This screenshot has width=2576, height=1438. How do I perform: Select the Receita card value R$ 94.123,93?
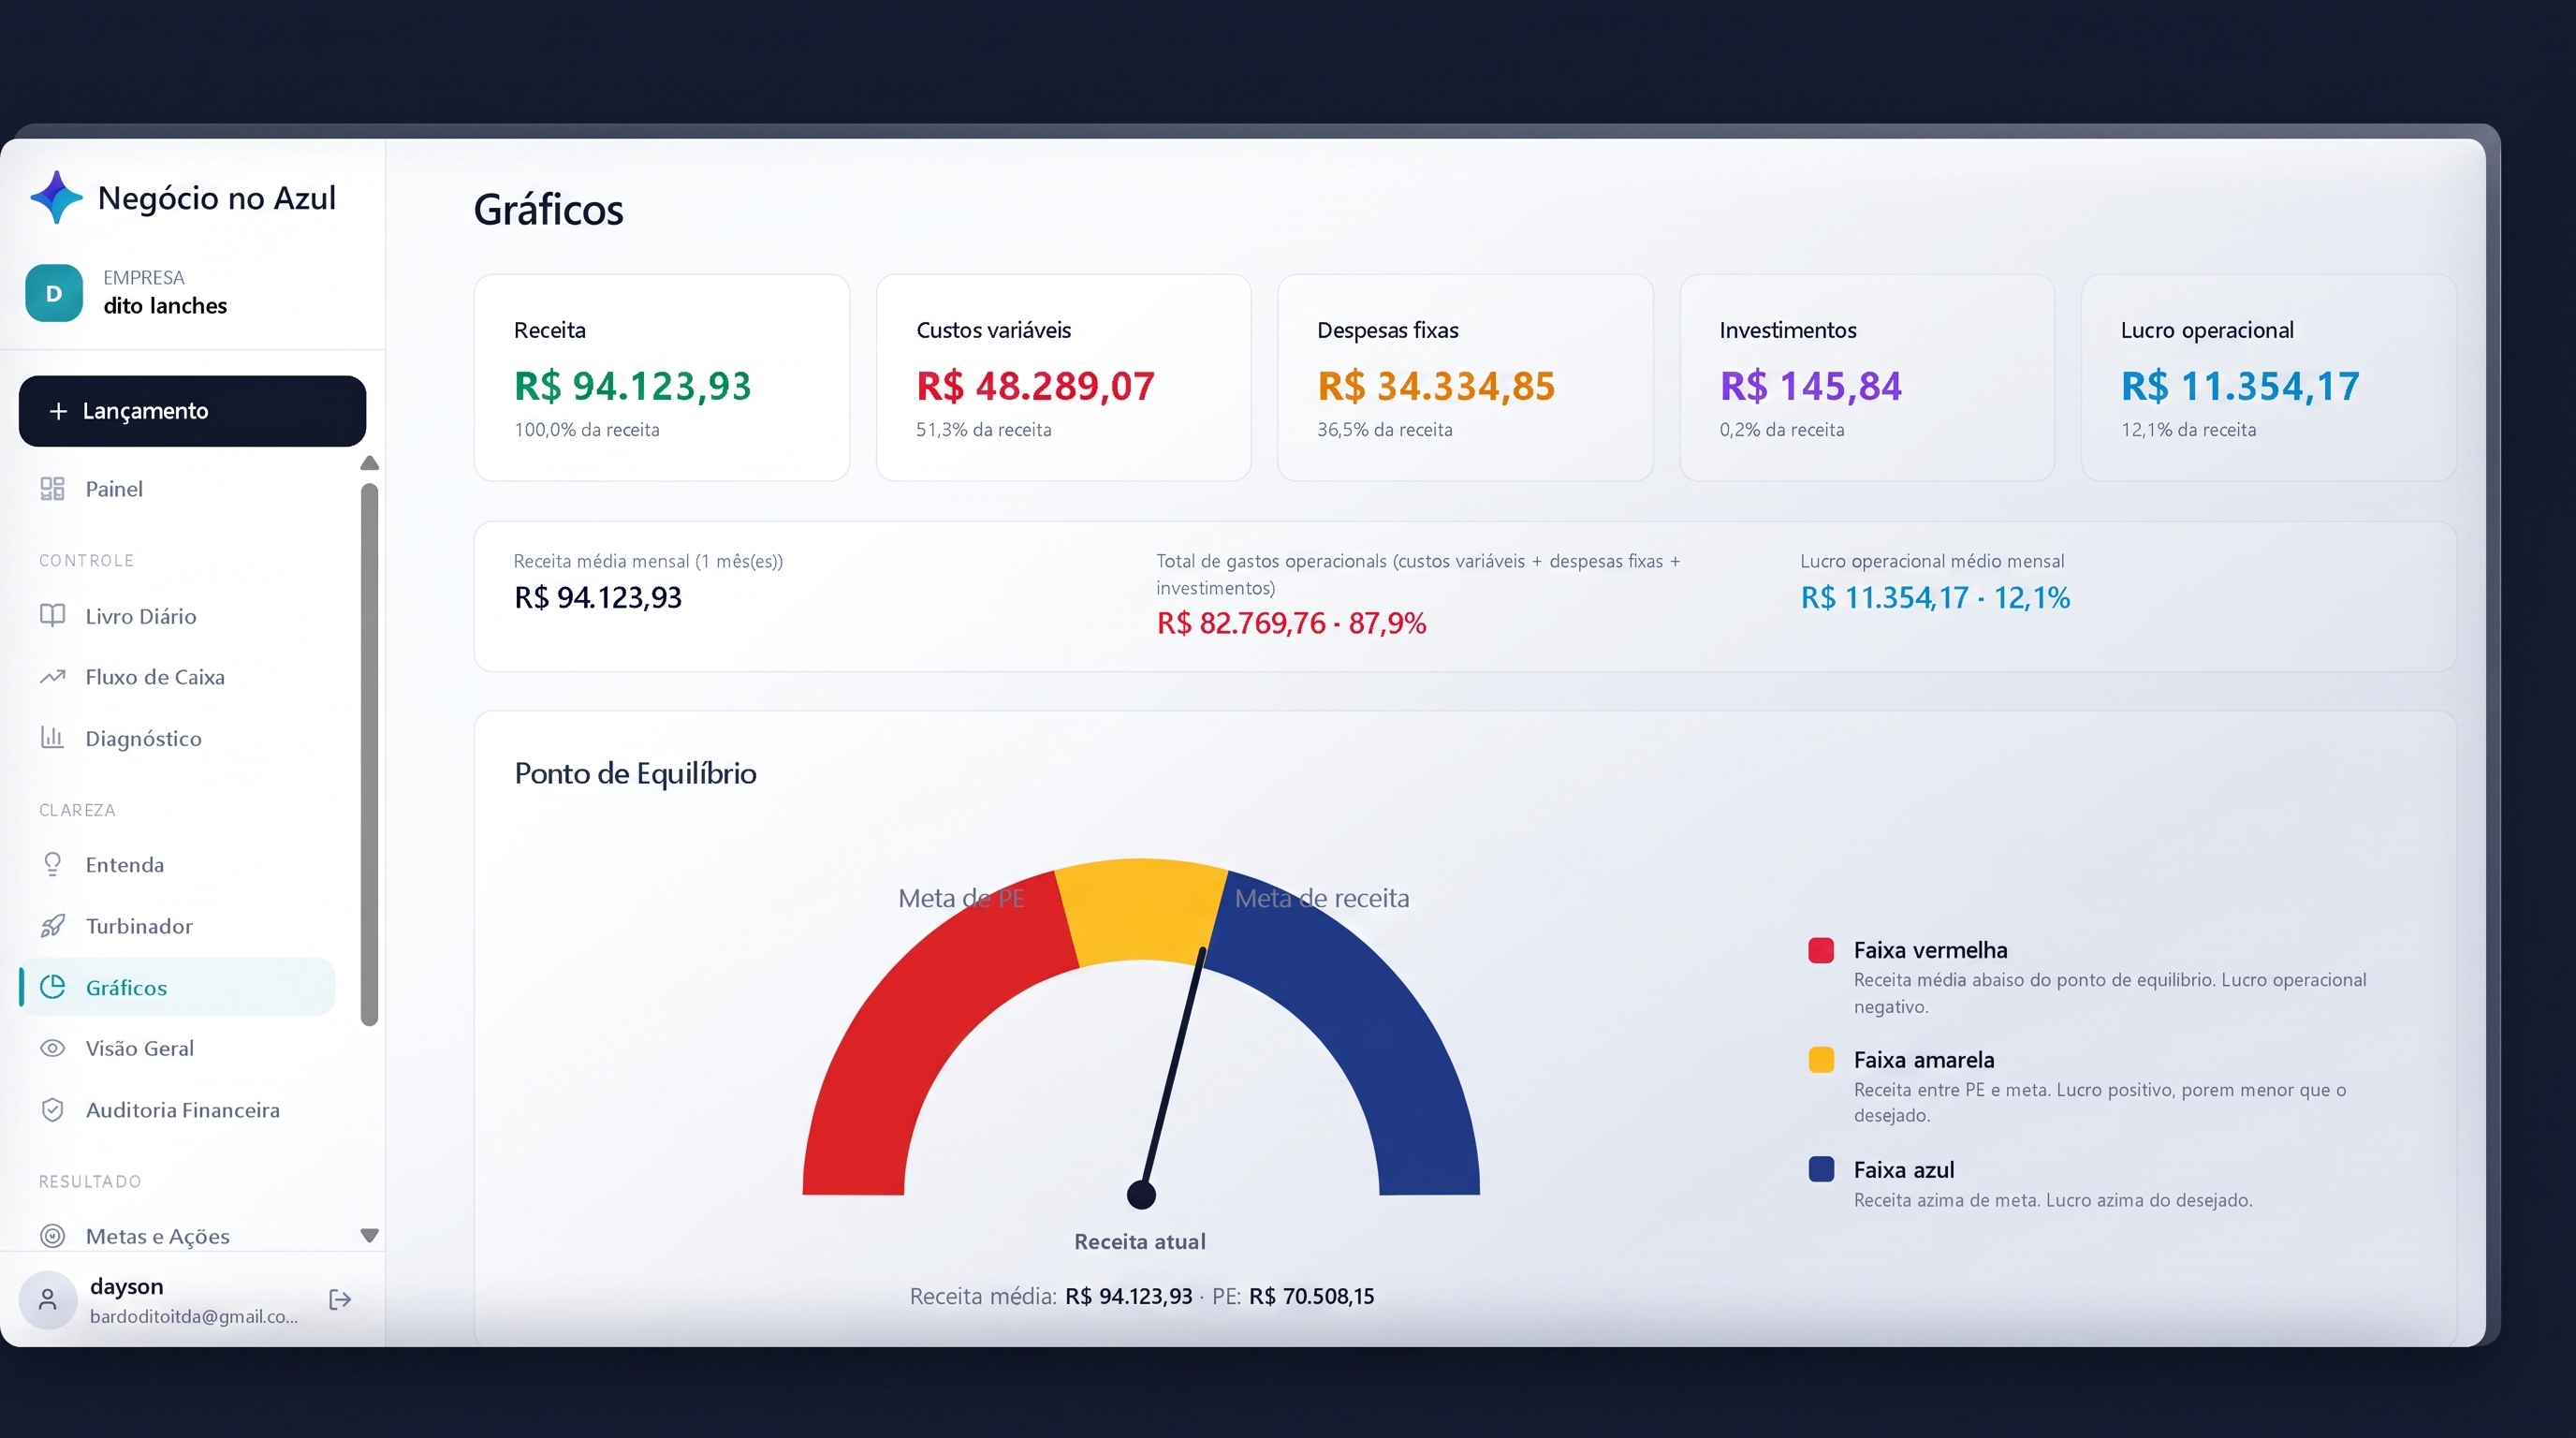632,386
